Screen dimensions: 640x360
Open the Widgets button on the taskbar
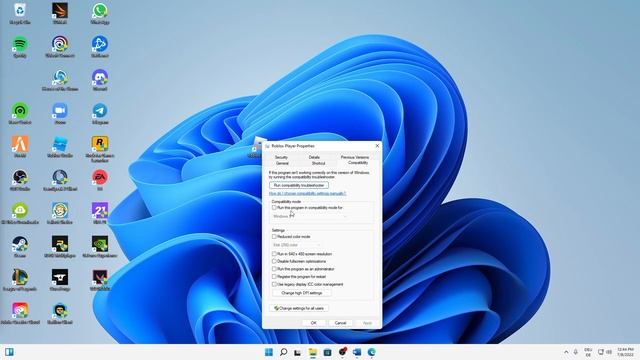pos(9,352)
